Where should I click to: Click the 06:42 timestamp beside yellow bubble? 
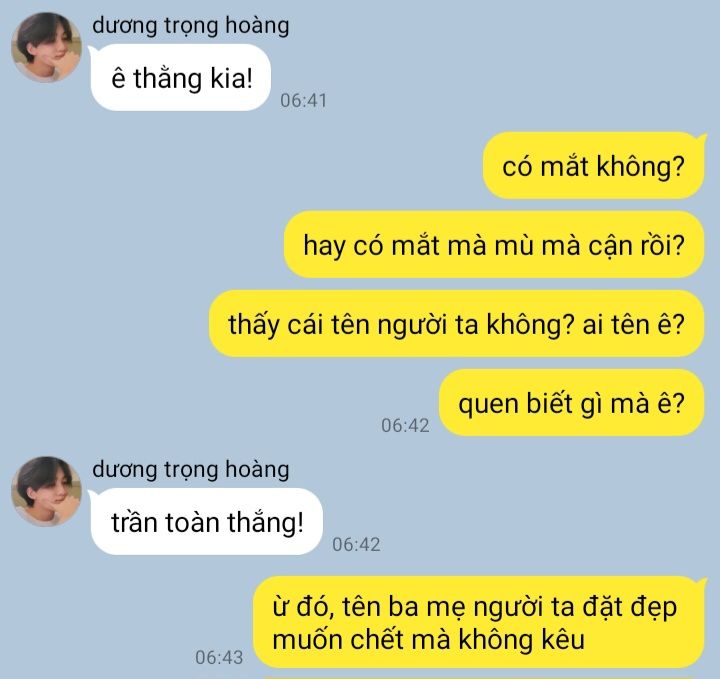[405, 426]
